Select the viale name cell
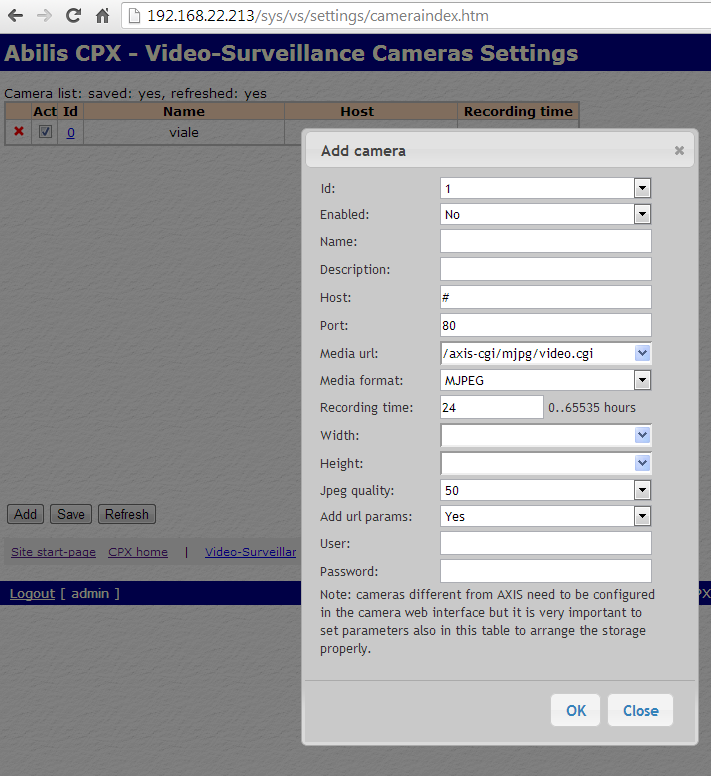Viewport: 711px width, 776px height. pyautogui.click(x=184, y=133)
